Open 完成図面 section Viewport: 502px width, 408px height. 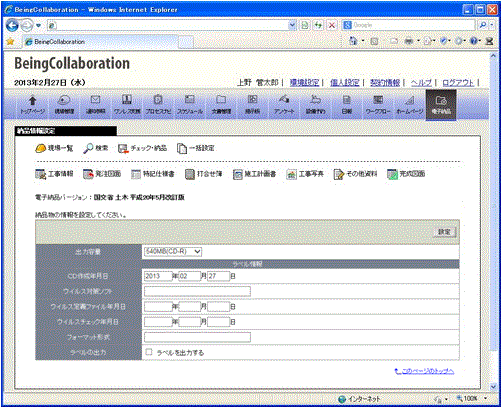[406, 174]
